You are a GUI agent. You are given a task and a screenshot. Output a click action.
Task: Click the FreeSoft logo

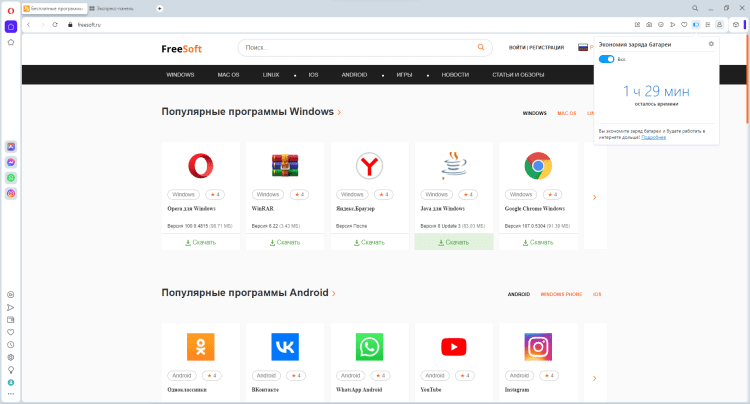point(182,49)
